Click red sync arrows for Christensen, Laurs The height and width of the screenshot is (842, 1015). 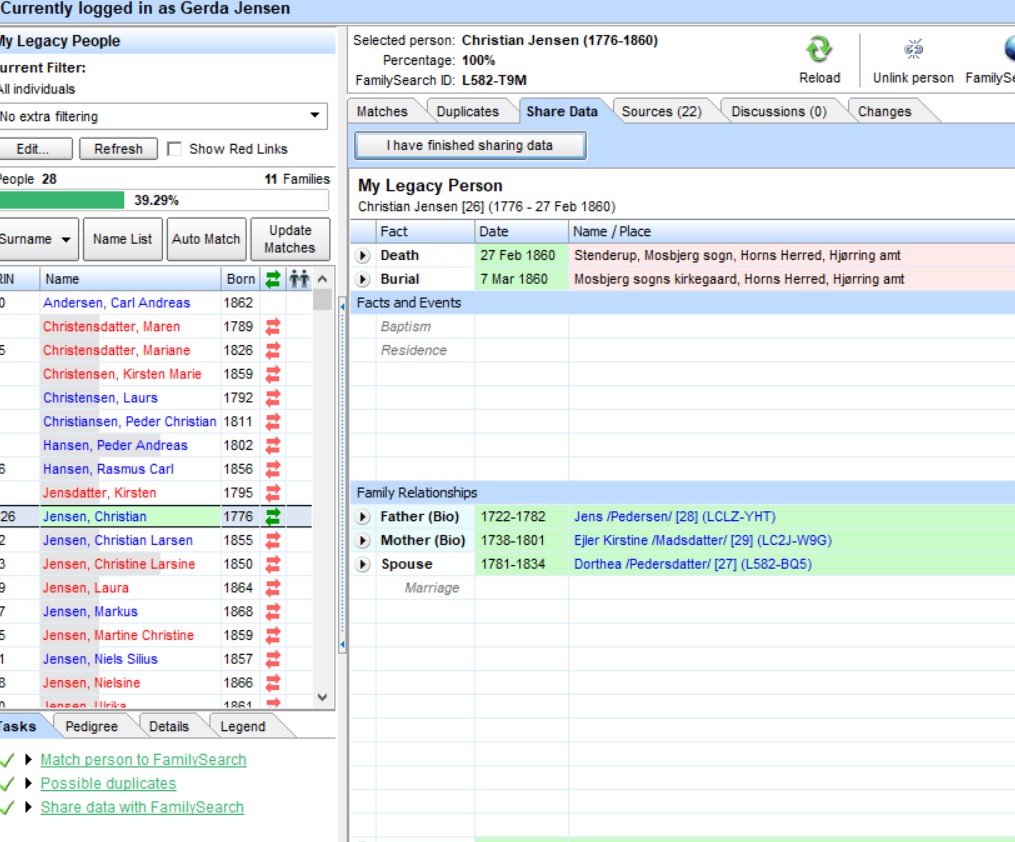pyautogui.click(x=273, y=398)
